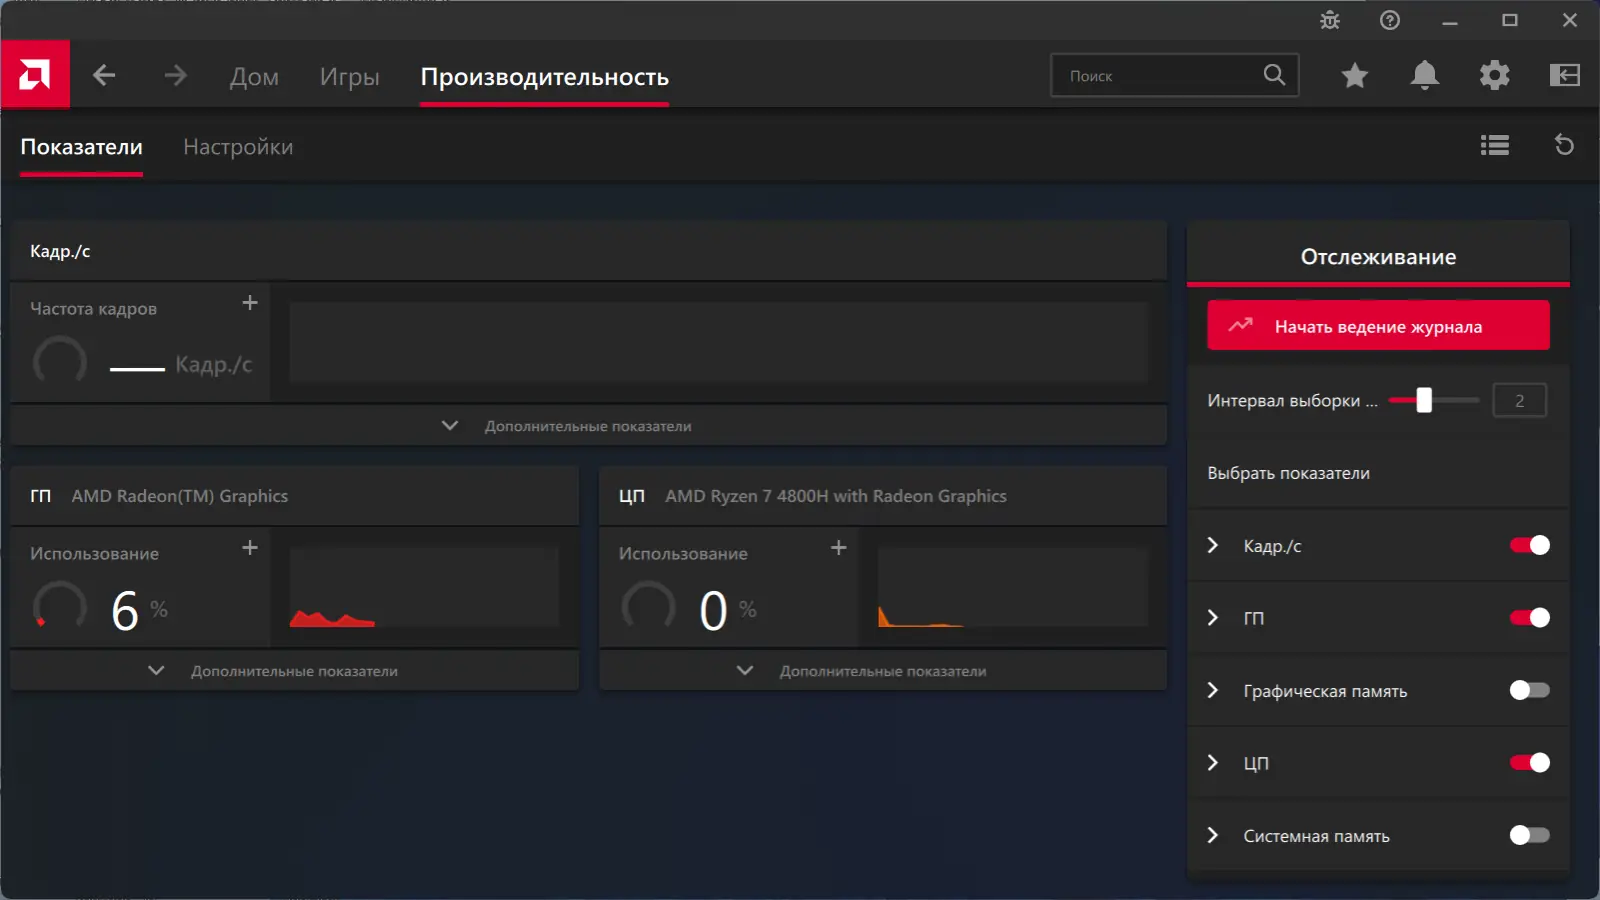Open the Игры section
The height and width of the screenshot is (900, 1600).
(x=349, y=77)
